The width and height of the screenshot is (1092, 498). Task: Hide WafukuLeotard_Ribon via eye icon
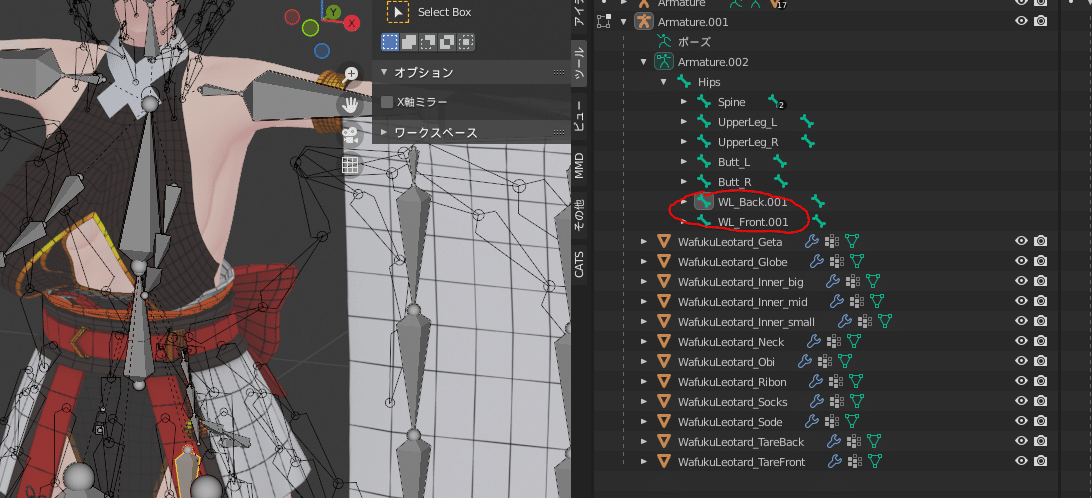pos(1022,382)
